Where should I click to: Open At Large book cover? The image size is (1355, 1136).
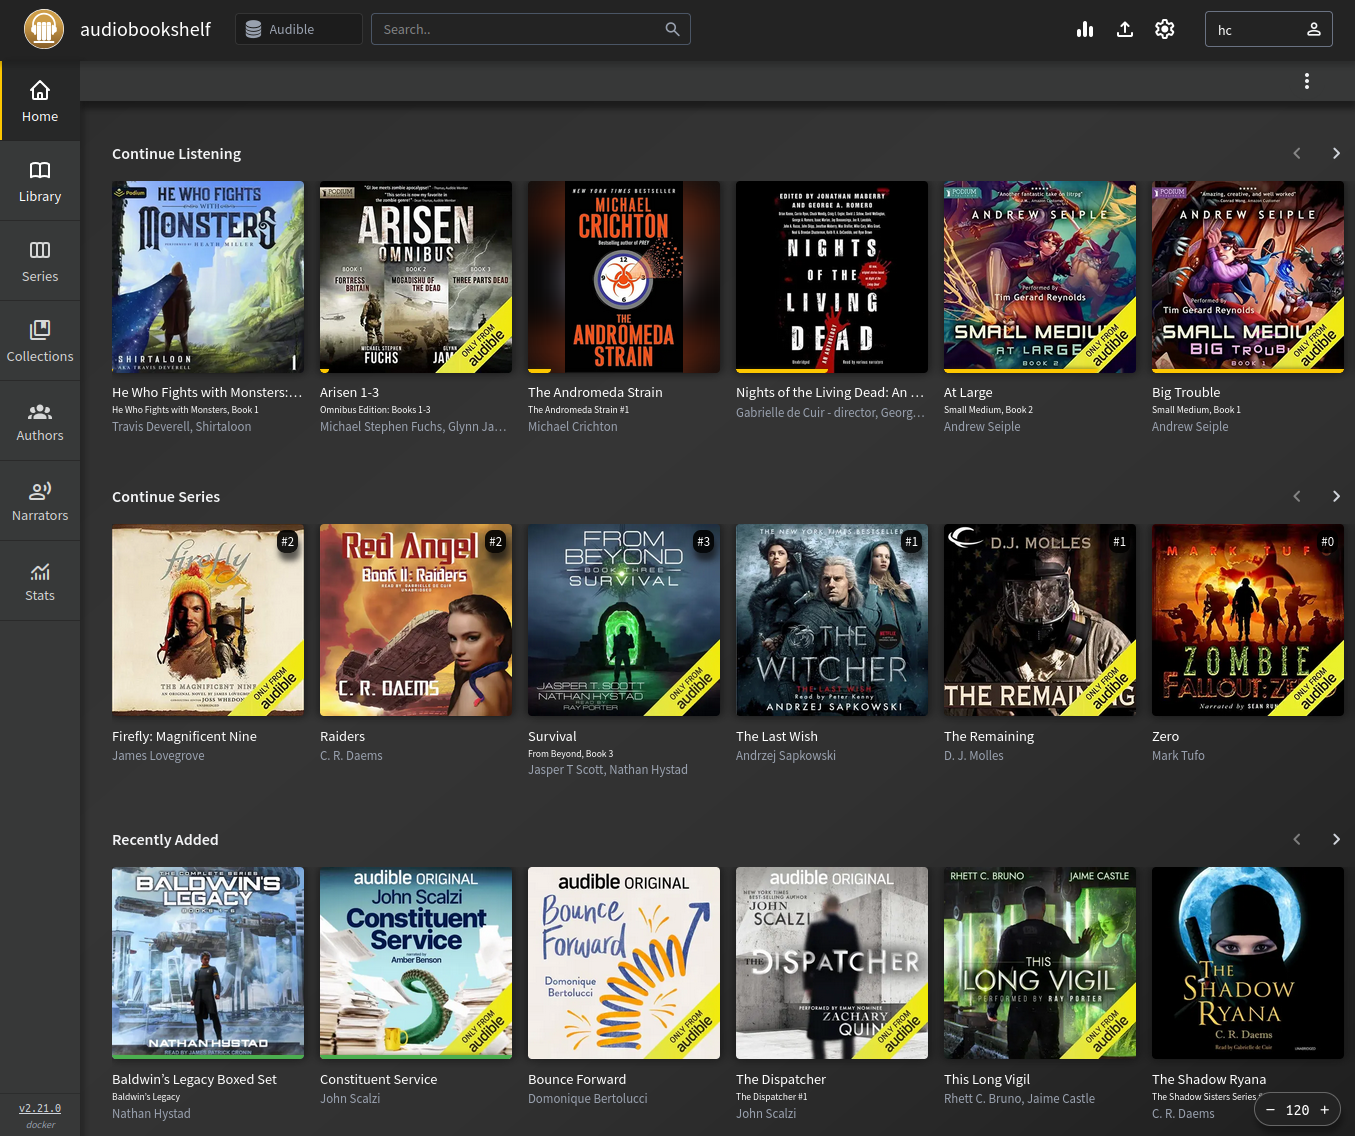click(1040, 277)
